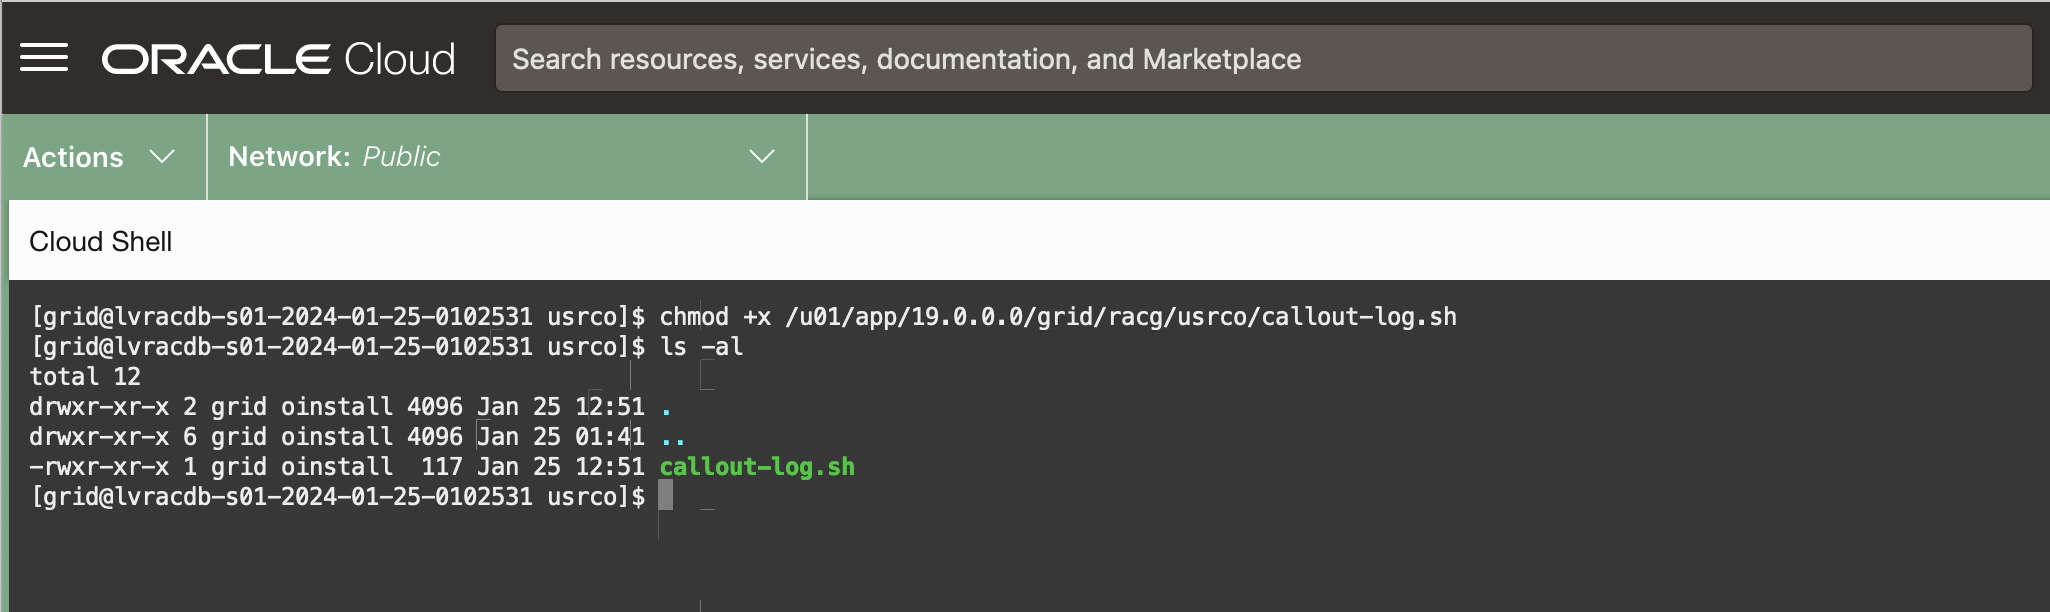
Task: Click the chevron arrow beside Actions
Action: pyautogui.click(x=162, y=157)
